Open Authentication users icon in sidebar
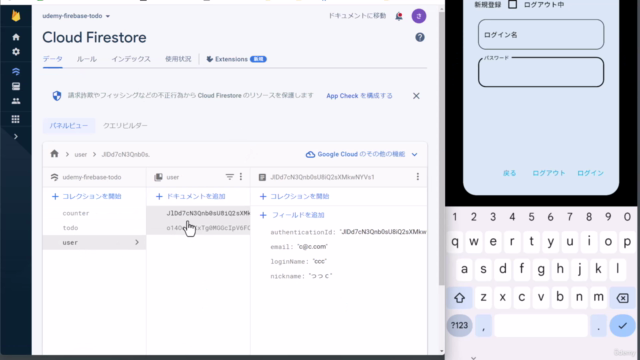This screenshot has height=360, width=640. (16, 101)
